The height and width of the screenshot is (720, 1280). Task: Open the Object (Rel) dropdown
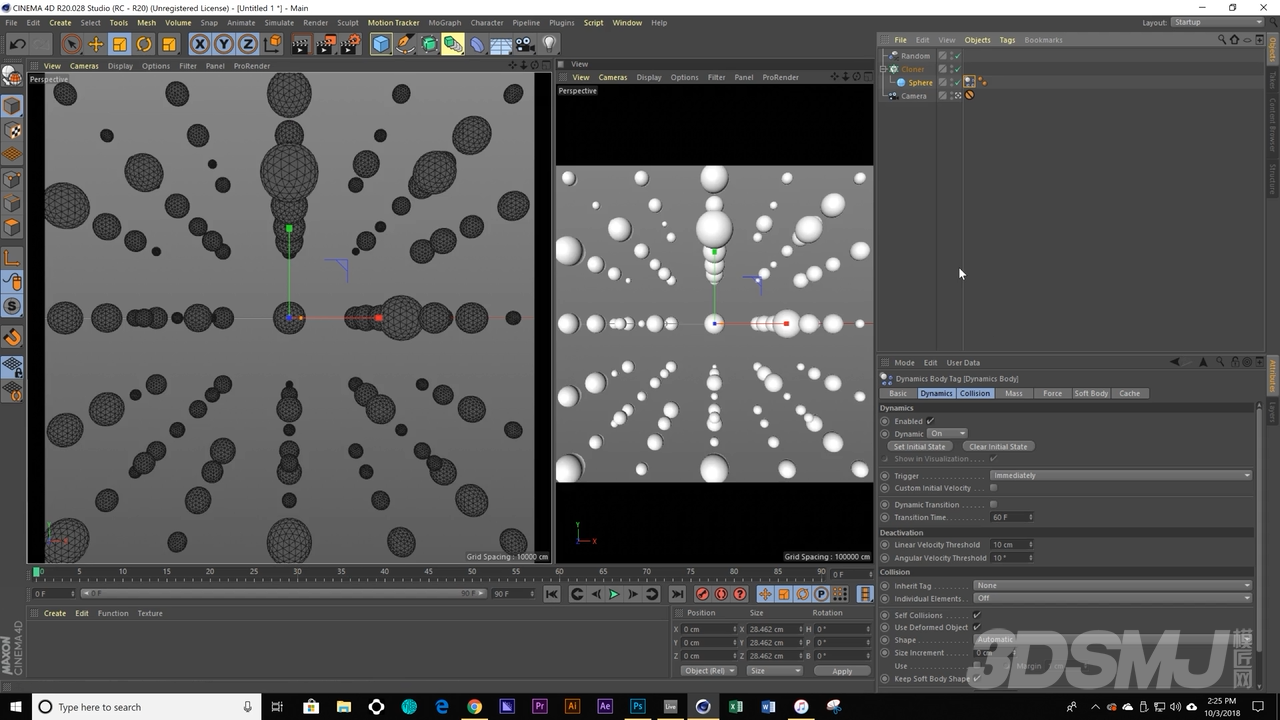tap(709, 671)
